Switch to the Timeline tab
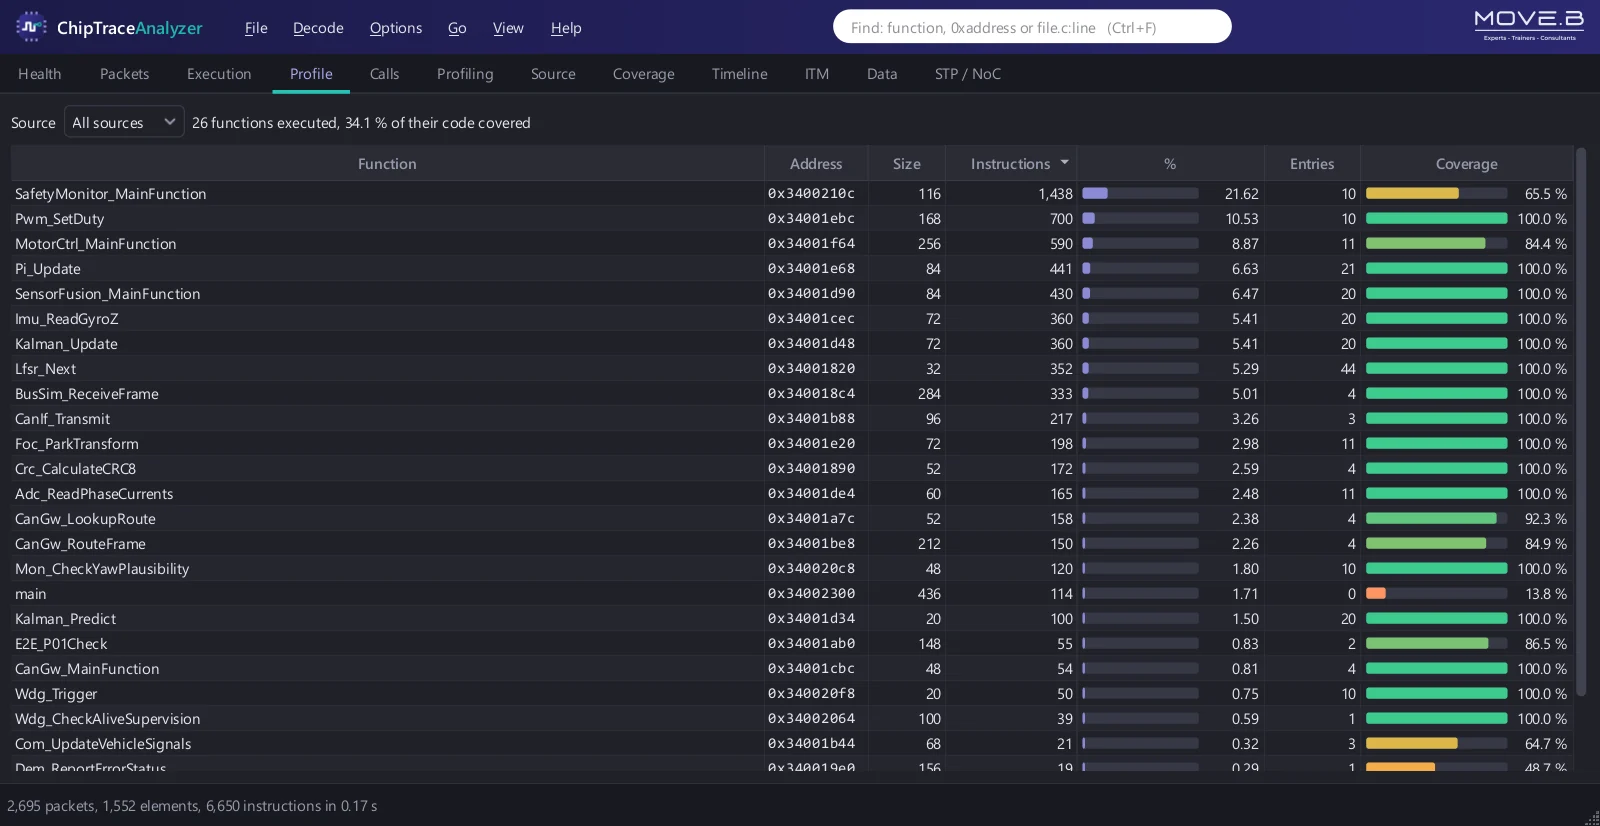The image size is (1600, 826). click(740, 74)
